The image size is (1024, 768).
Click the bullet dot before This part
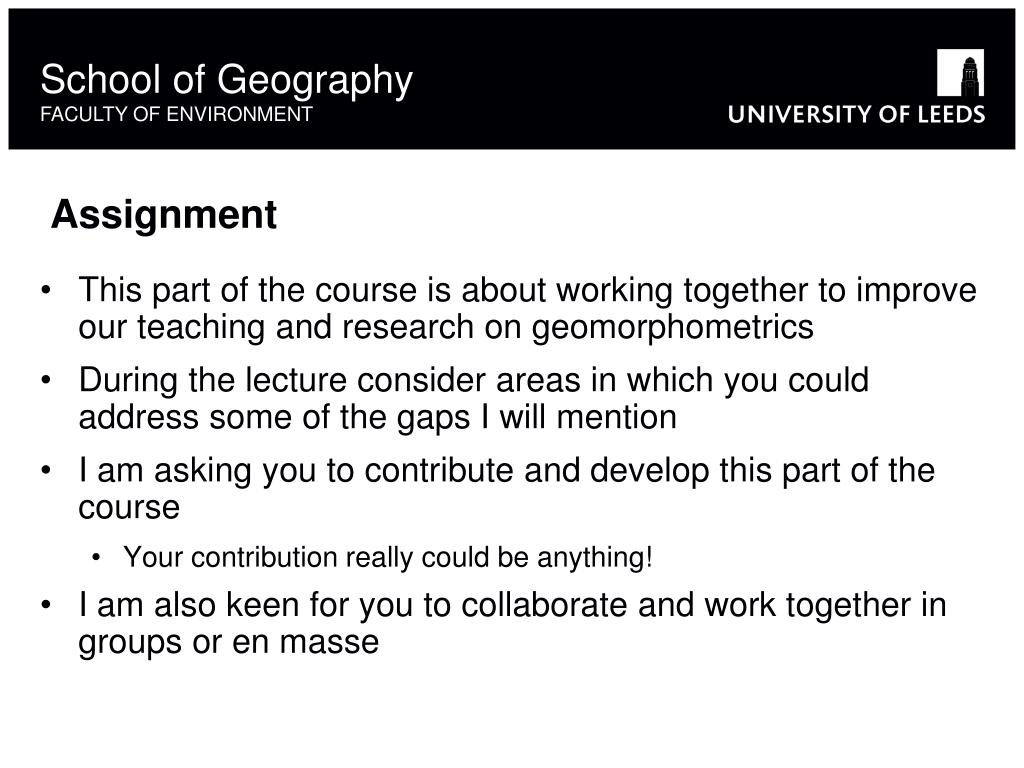click(x=45, y=290)
